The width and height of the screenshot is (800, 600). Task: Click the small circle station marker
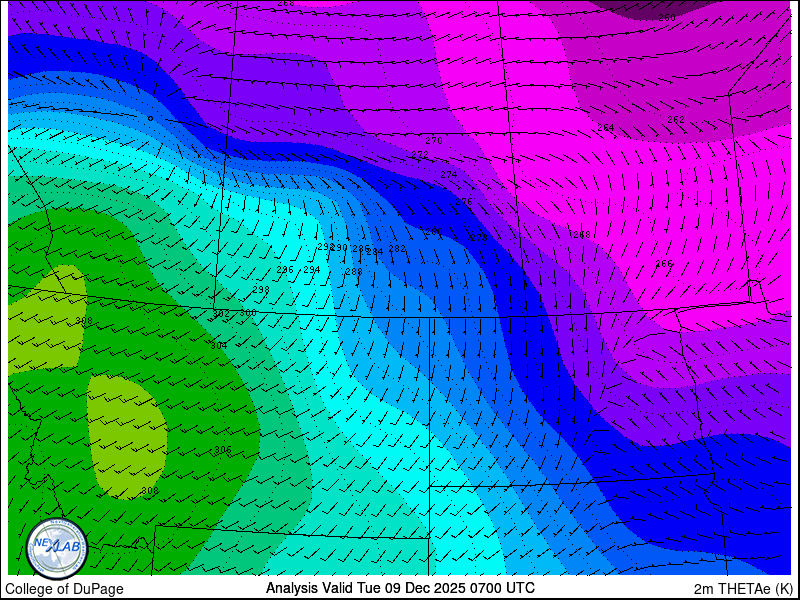pos(150,118)
